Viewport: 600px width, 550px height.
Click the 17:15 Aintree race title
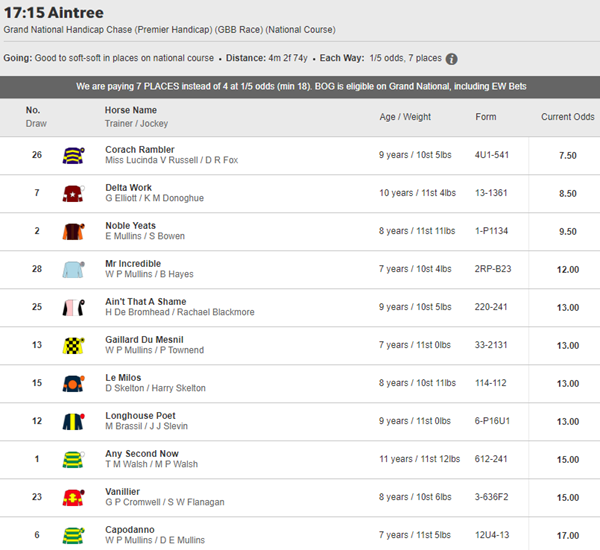pos(54,13)
